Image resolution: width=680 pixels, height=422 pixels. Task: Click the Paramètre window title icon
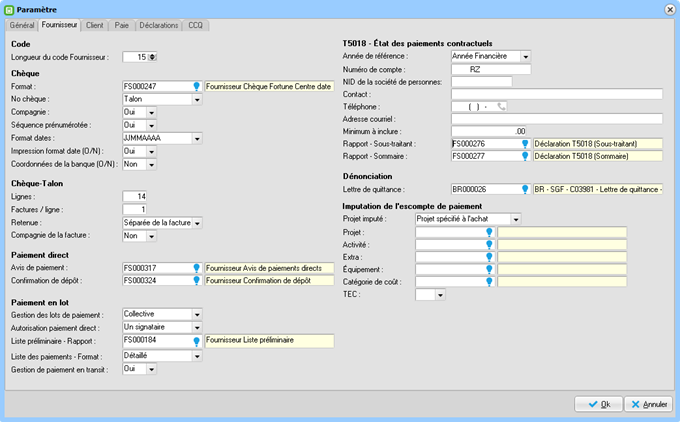point(9,10)
